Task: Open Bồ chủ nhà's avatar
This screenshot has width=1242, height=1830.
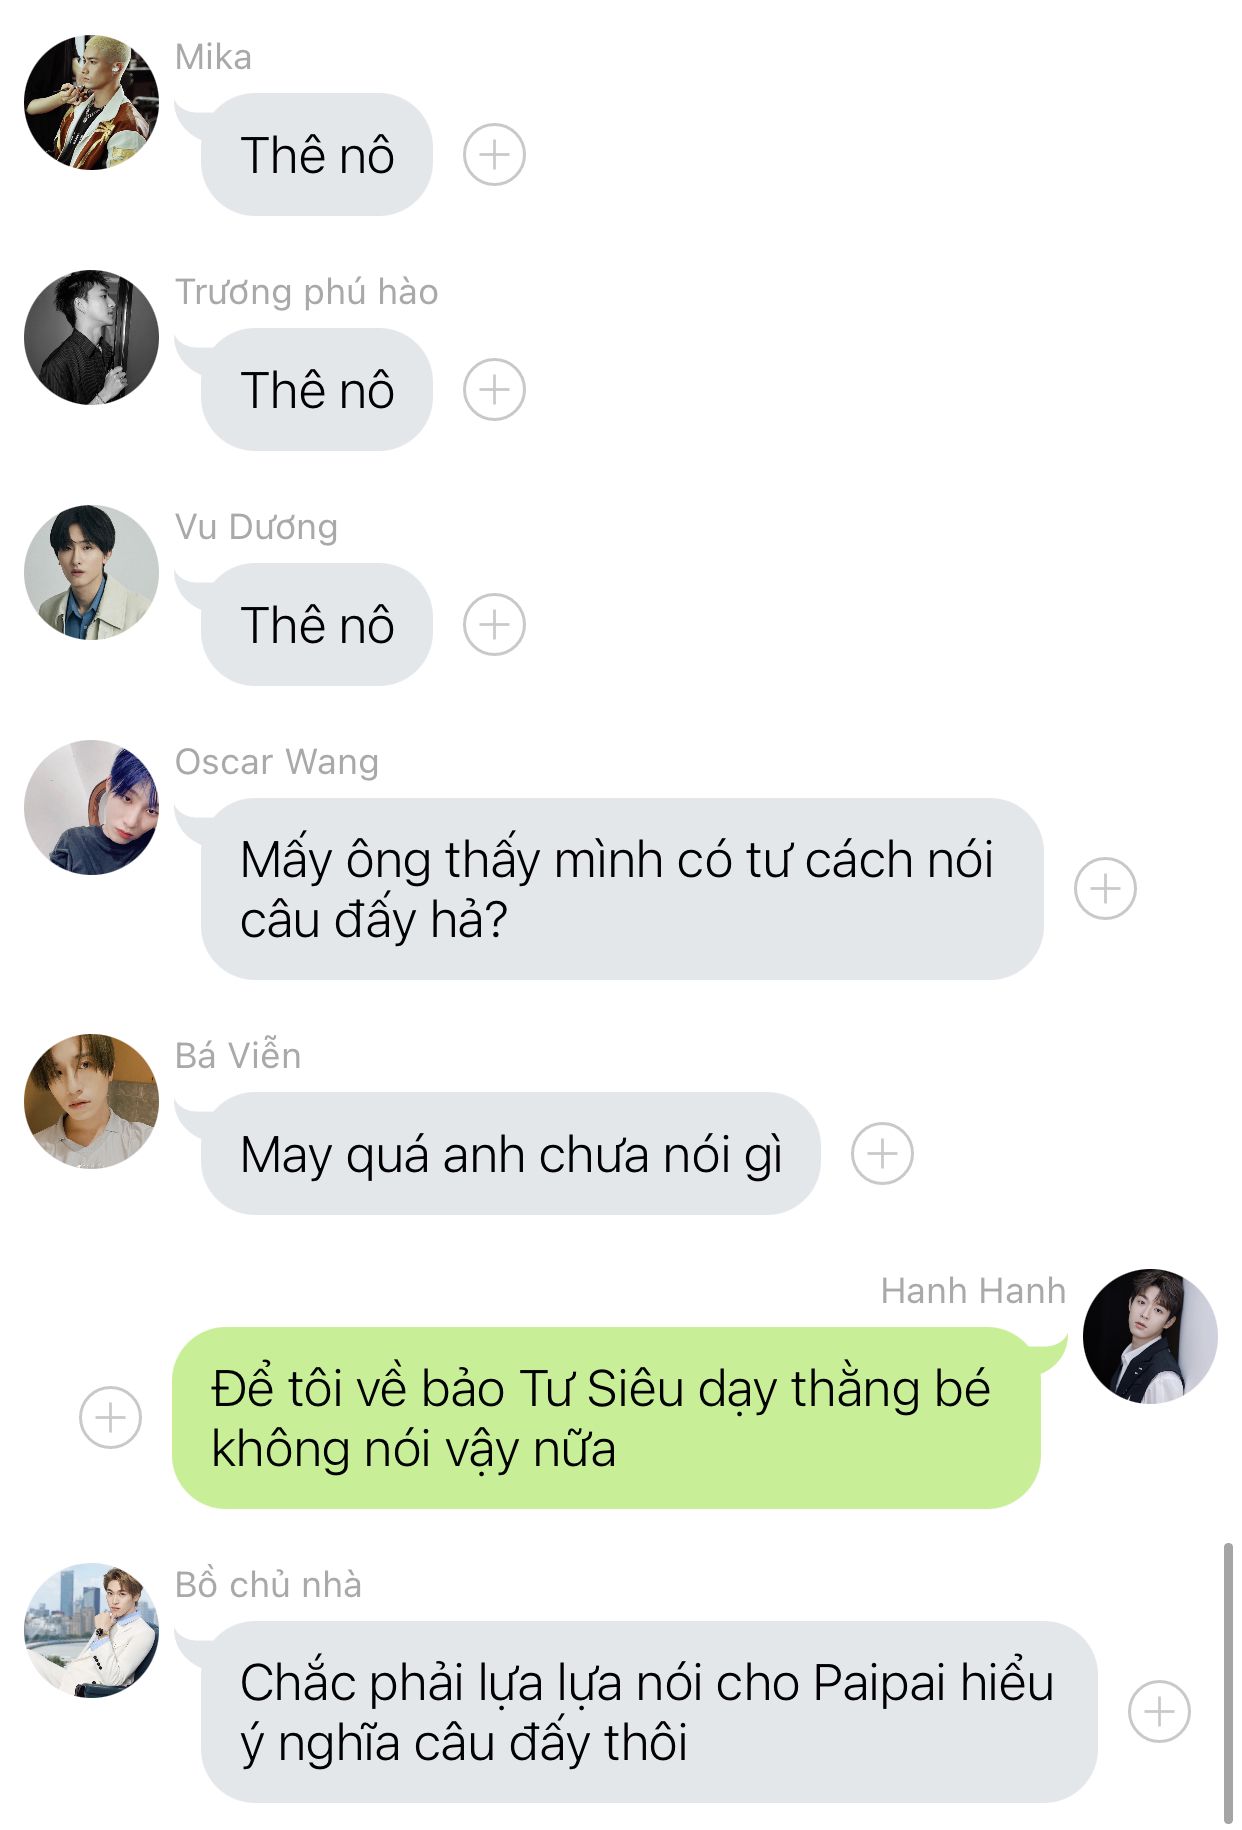Action: click(91, 1630)
